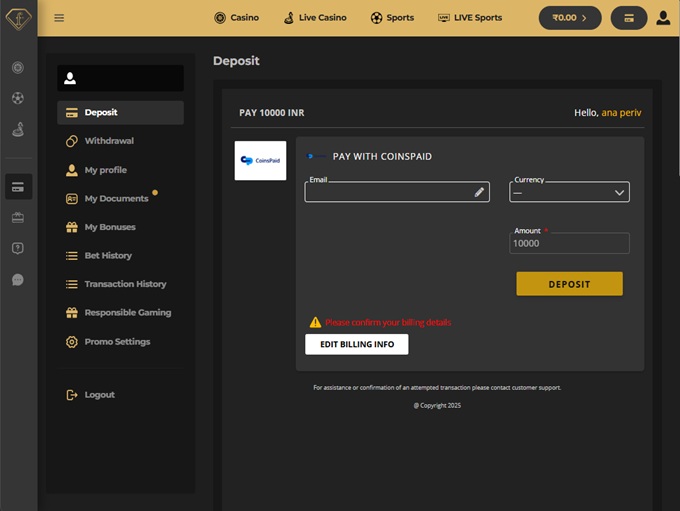Click the EDIT BILLING INFO button
Image resolution: width=680 pixels, height=511 pixels.
click(356, 344)
